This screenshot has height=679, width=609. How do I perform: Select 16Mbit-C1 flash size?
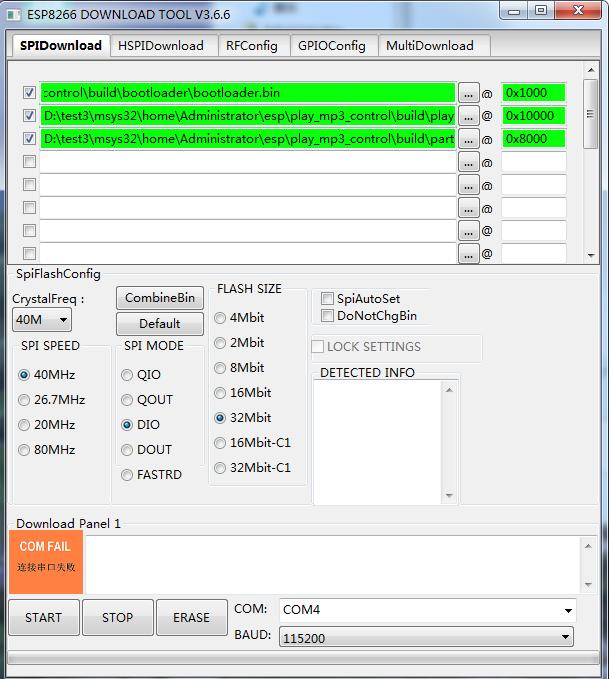point(253,443)
